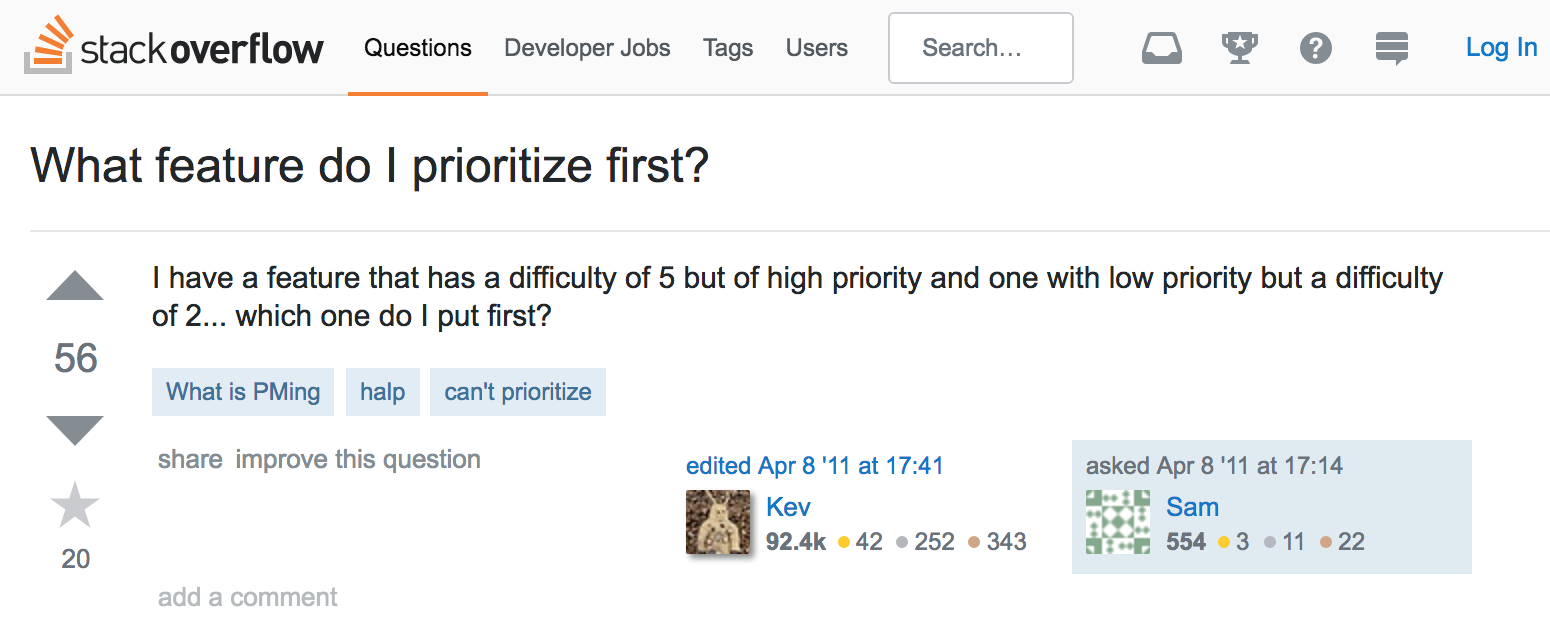Screen dimensions: 1550x638
Task: Favorite the question with the star
Action: click(75, 505)
